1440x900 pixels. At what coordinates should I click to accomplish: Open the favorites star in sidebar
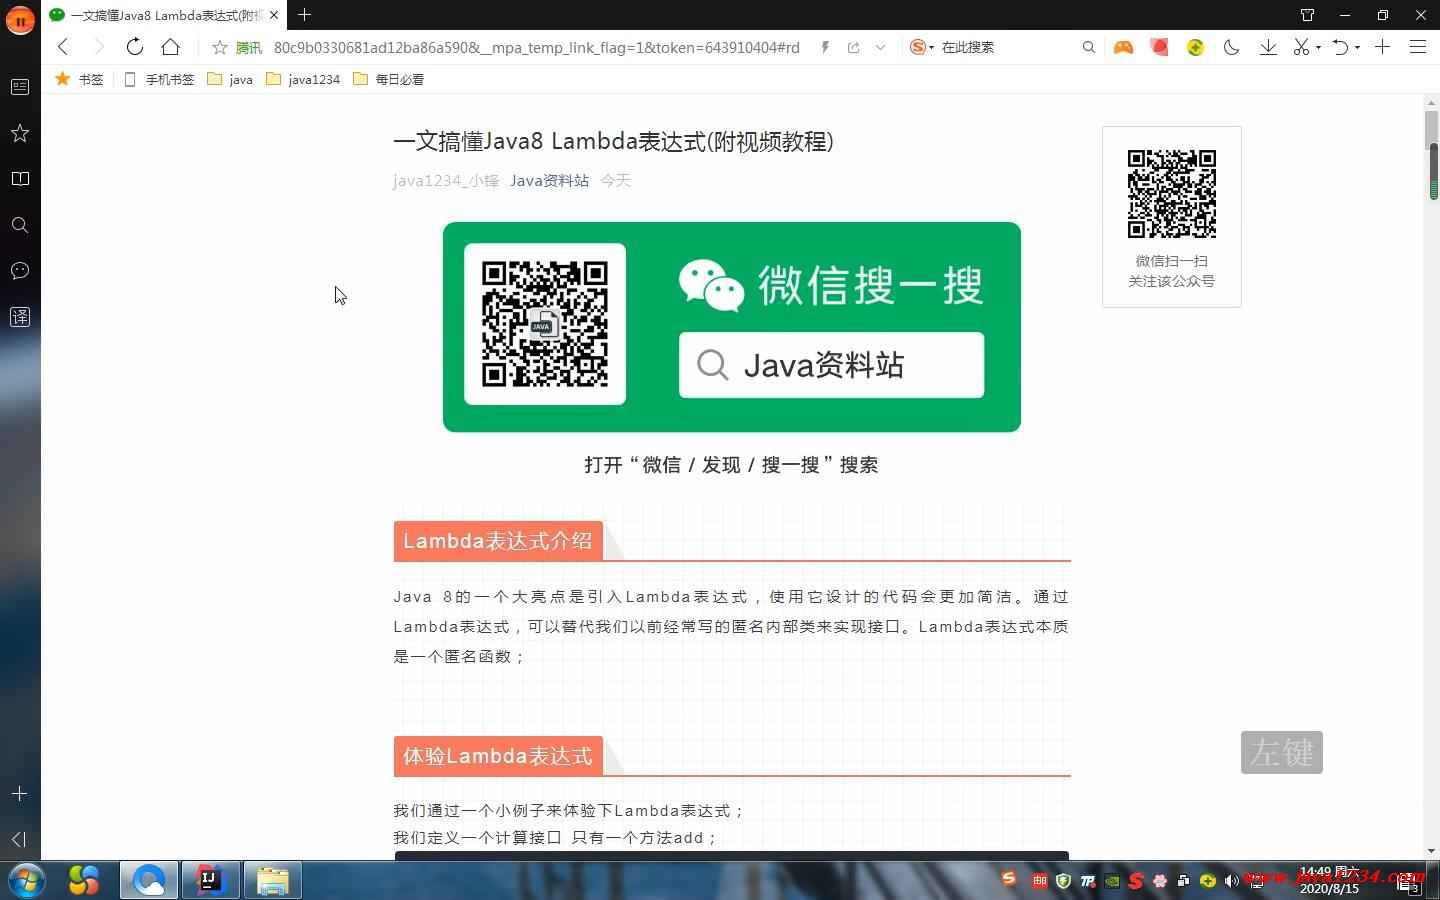pyautogui.click(x=19, y=133)
